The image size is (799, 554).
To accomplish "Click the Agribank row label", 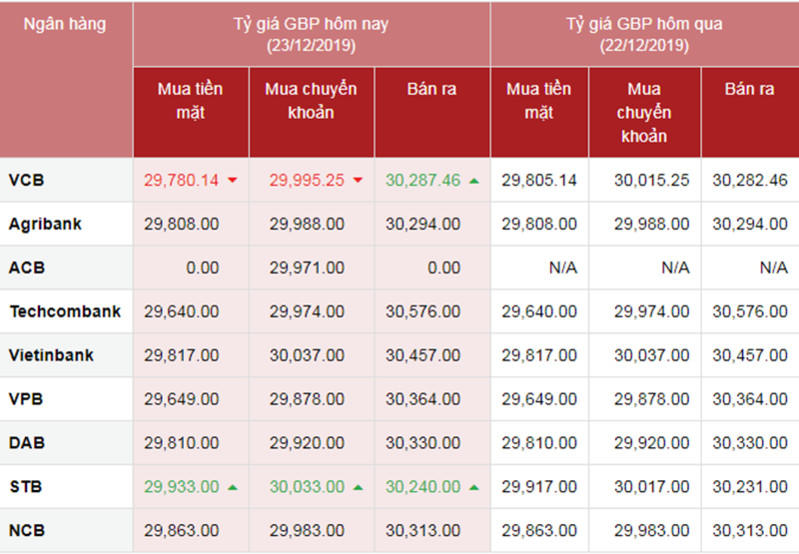I will (45, 224).
